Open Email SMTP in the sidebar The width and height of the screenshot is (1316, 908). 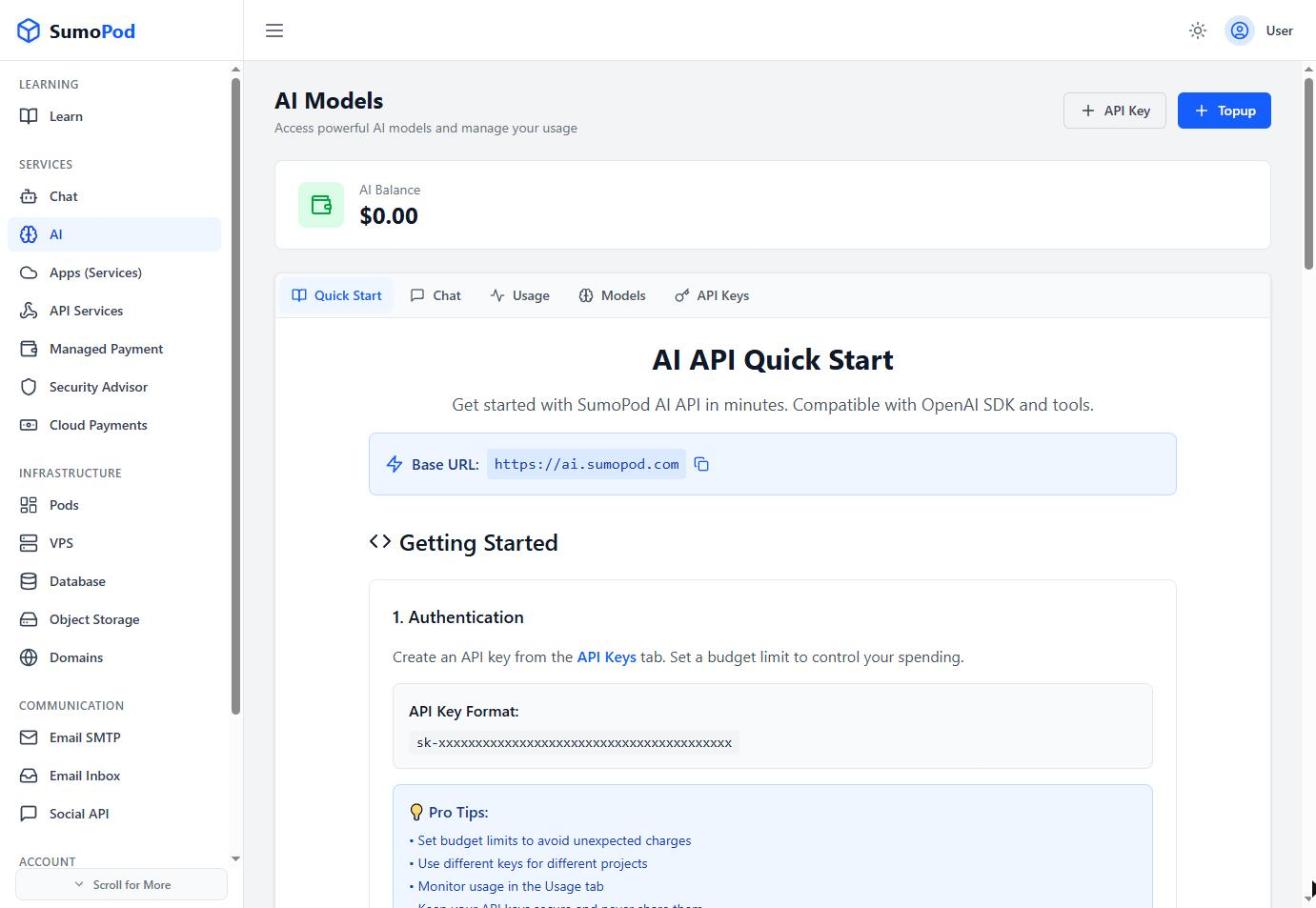click(x=114, y=737)
